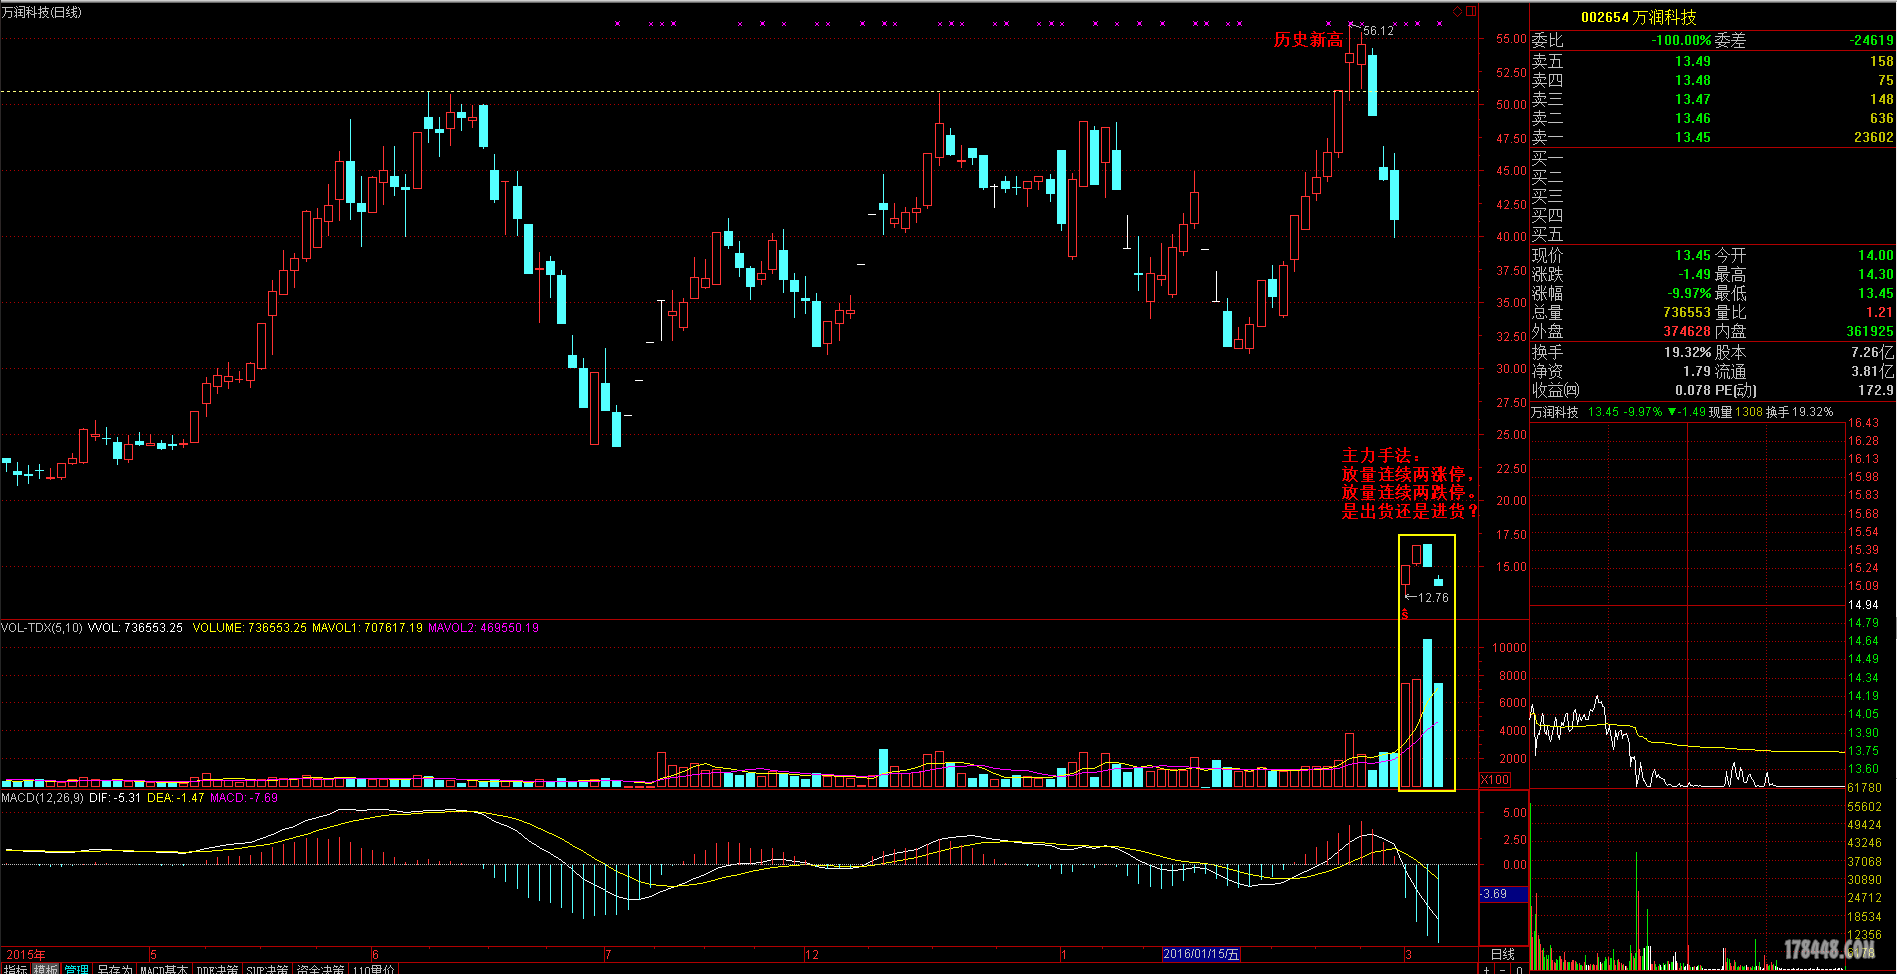Click the small red S marker below candles
This screenshot has height=974, width=1897.
coord(1405,614)
